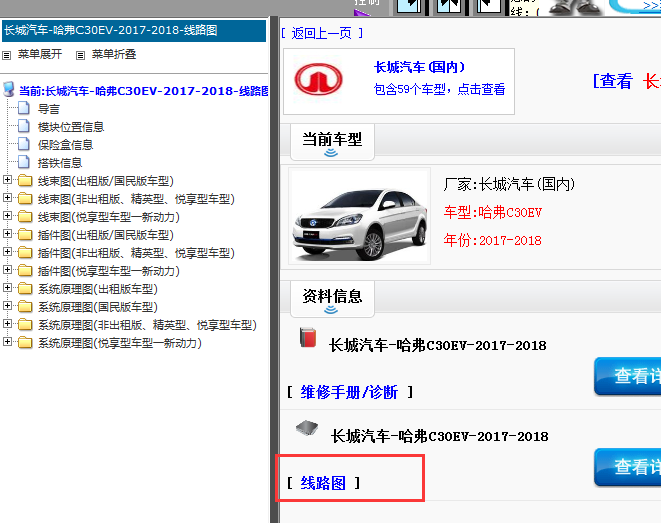Screen dimensions: 661x523
Task: Expand the 插件图(非出租版、精英型、悦享型车型) node
Action: (x=7, y=252)
